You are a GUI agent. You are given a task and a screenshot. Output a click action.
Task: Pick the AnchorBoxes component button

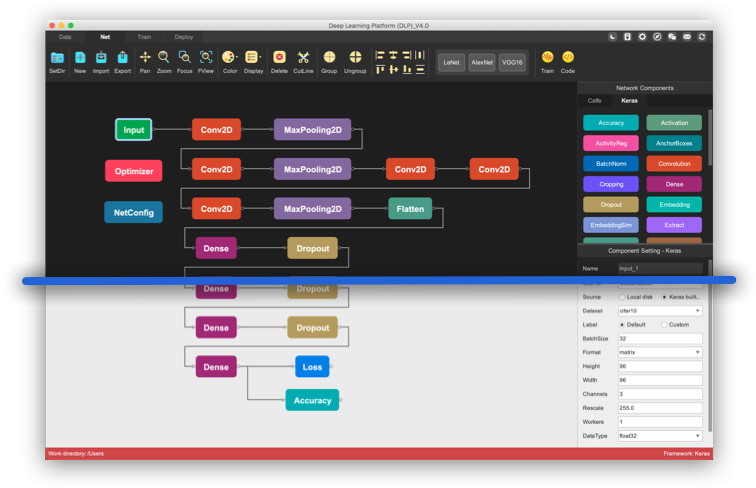pos(674,143)
